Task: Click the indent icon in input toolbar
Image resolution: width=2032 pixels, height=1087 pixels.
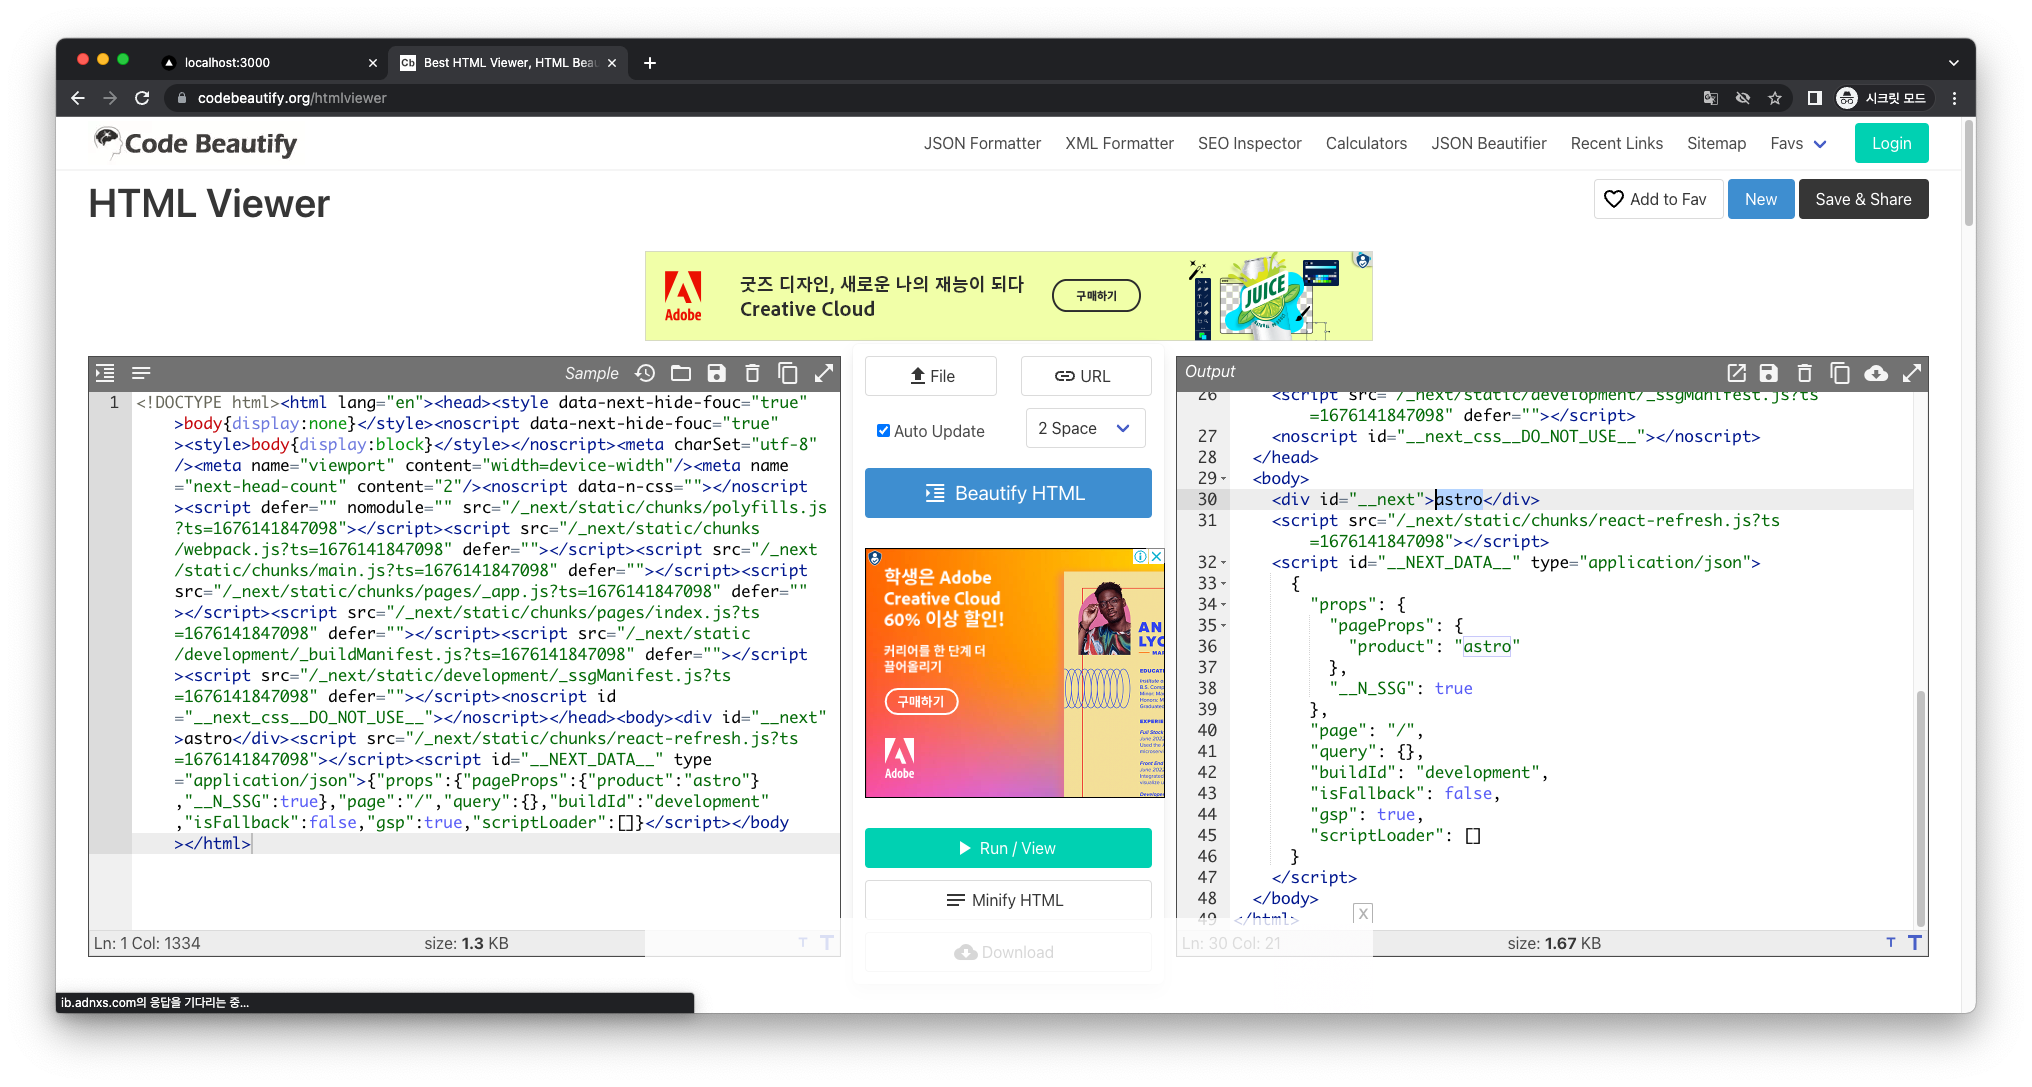Action: 105,373
